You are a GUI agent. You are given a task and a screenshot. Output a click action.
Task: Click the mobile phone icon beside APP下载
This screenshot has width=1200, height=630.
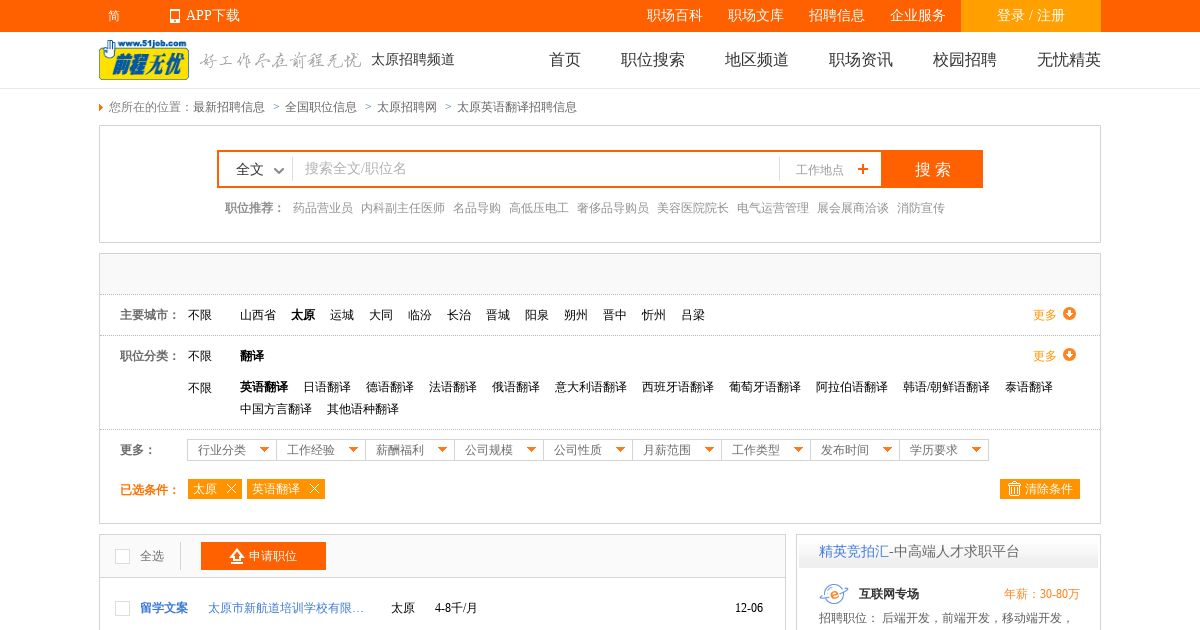175,16
